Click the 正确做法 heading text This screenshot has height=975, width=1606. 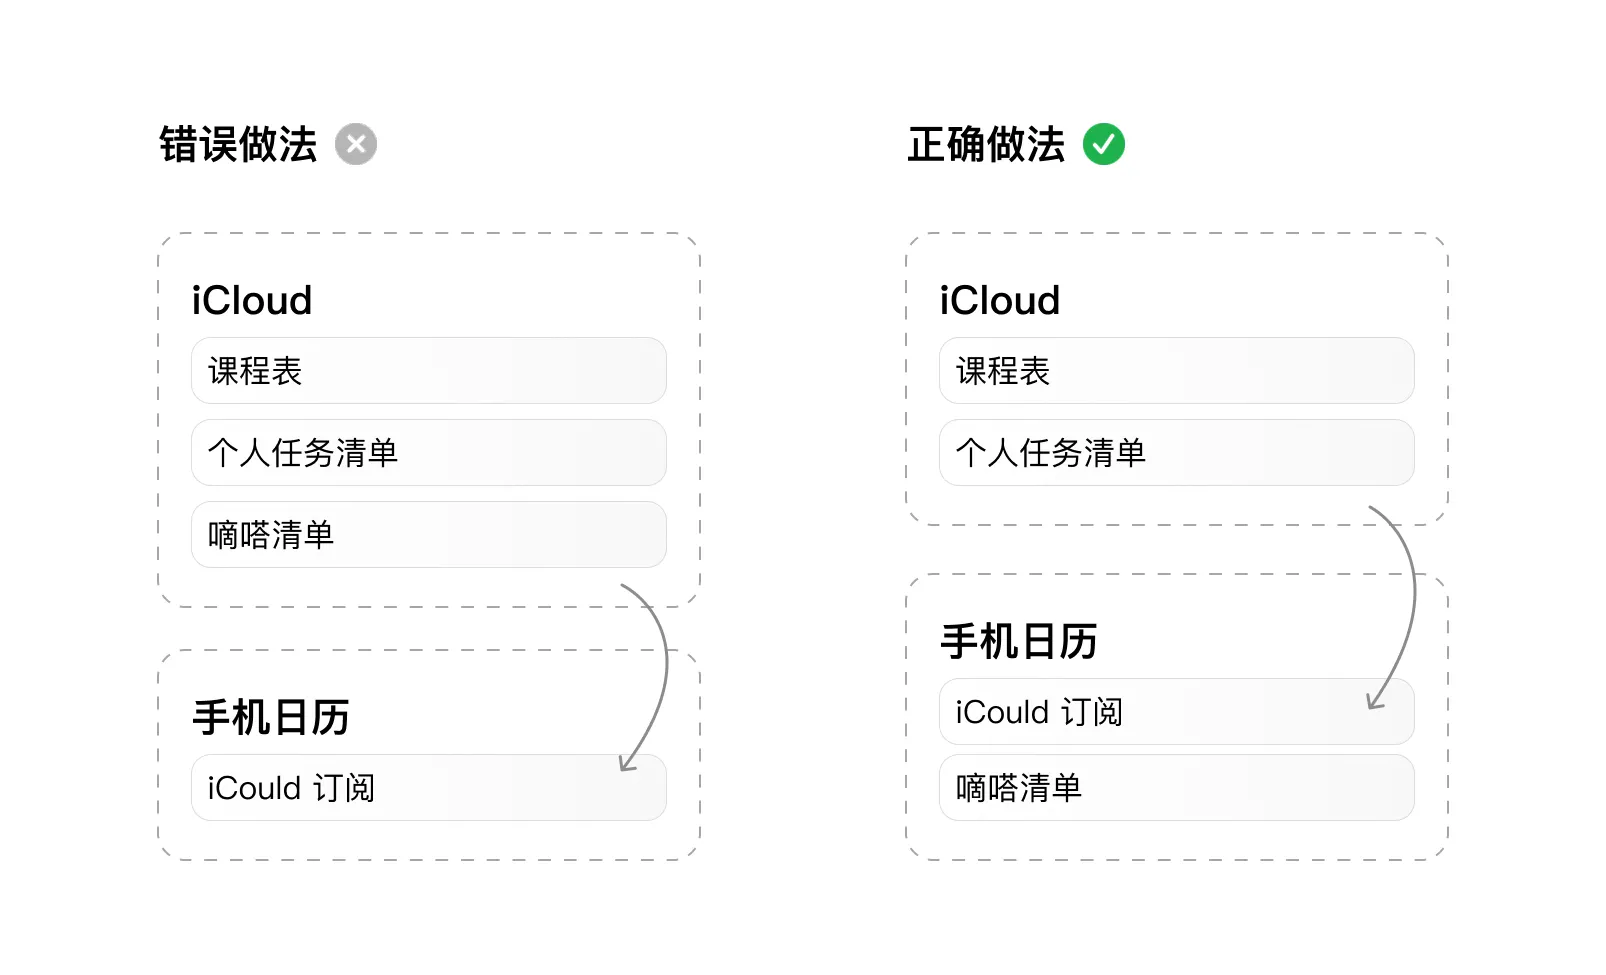[x=986, y=144]
